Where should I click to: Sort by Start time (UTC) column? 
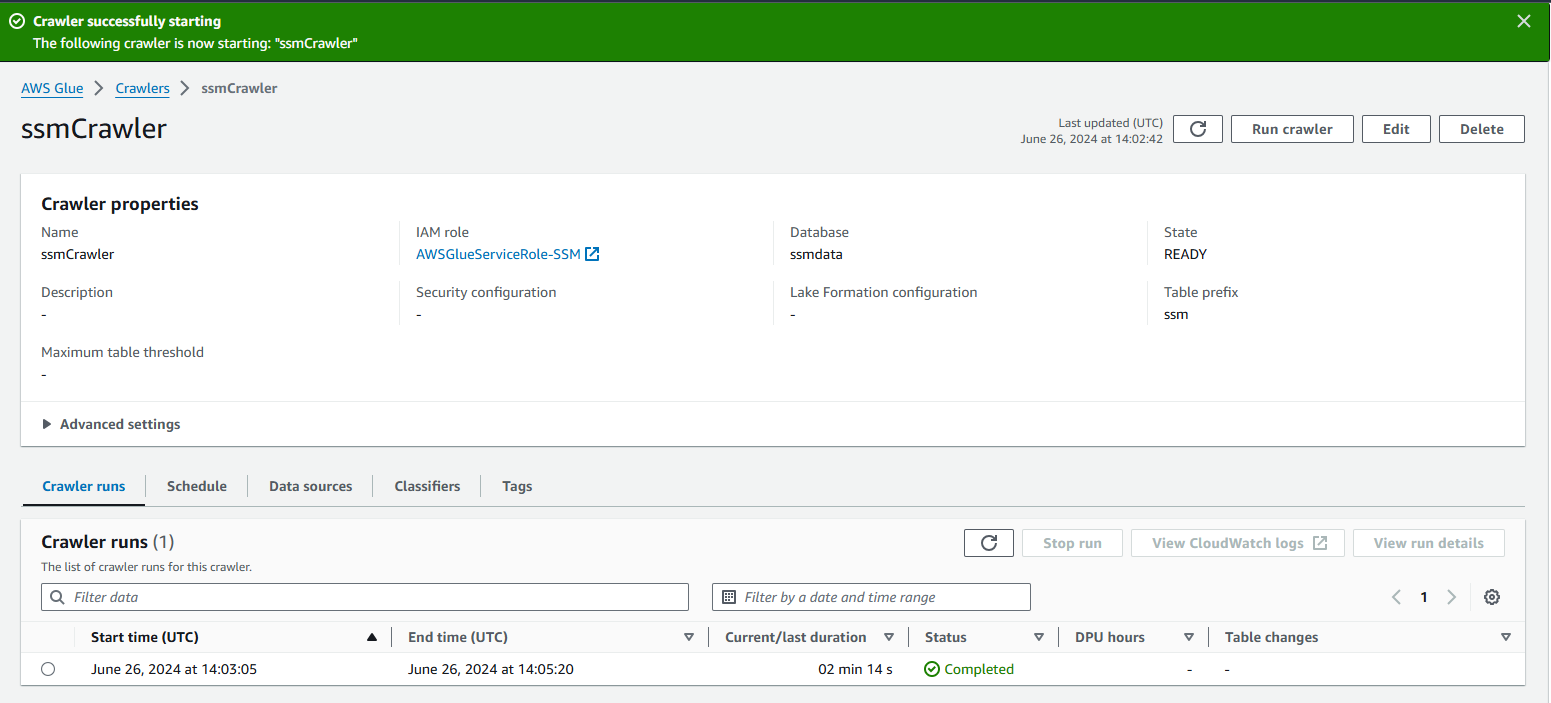372,637
